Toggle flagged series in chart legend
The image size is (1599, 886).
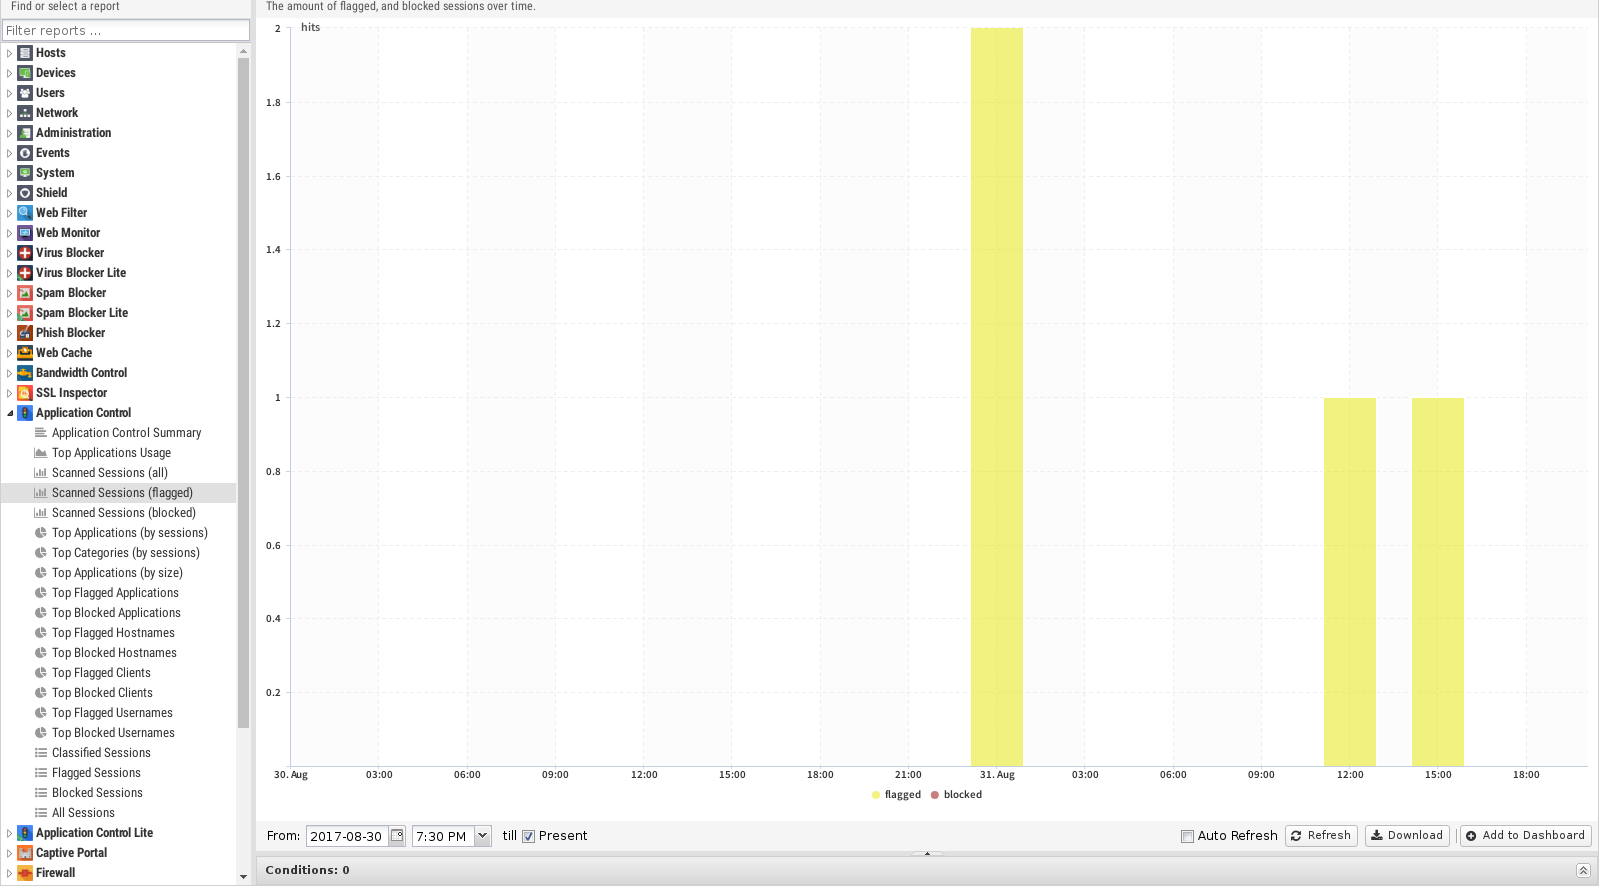[896, 795]
